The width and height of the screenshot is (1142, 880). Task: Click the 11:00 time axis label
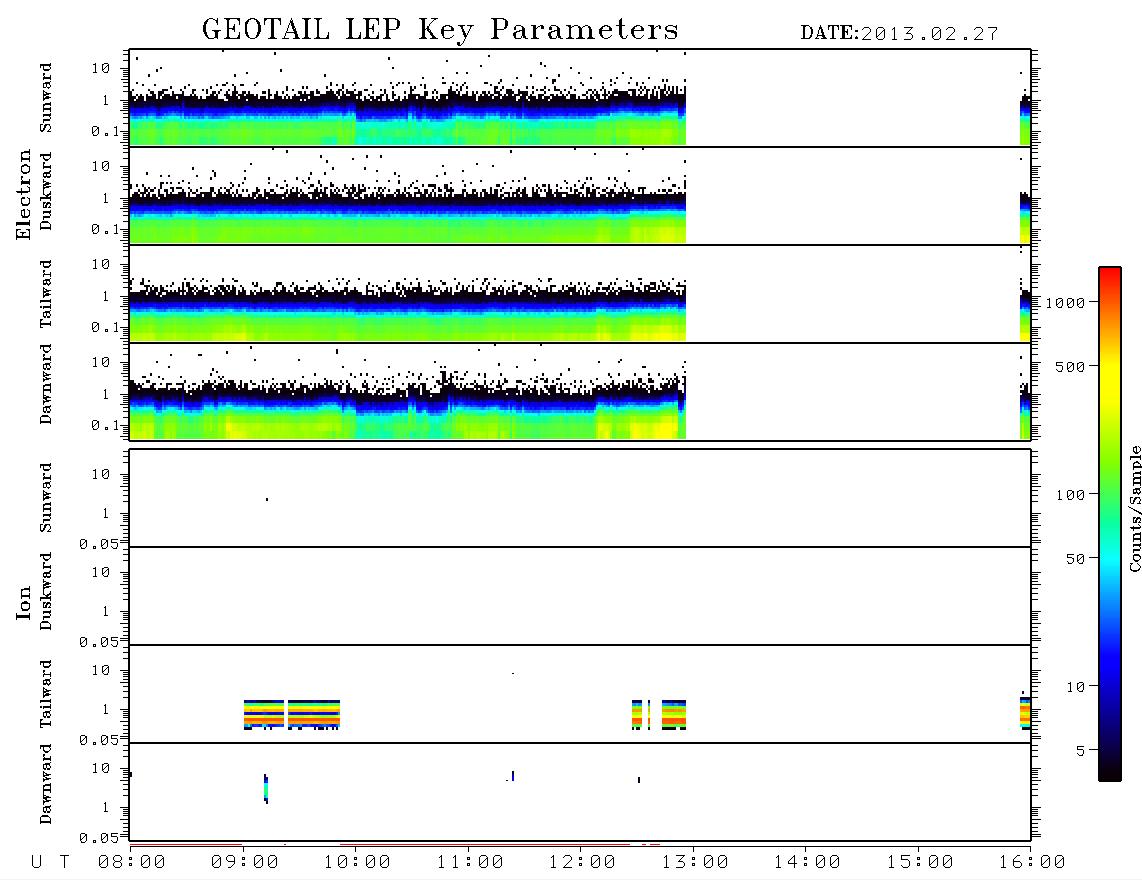(469, 863)
